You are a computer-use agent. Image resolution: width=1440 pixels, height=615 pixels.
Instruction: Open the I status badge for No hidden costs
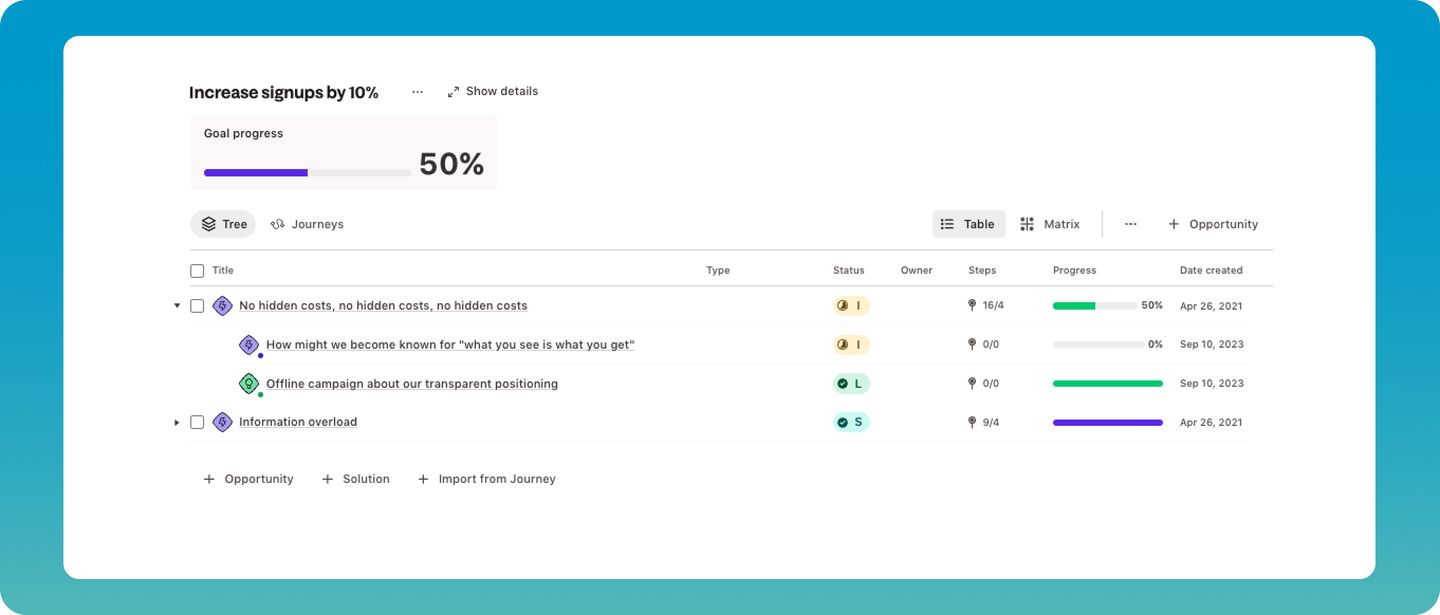point(851,306)
